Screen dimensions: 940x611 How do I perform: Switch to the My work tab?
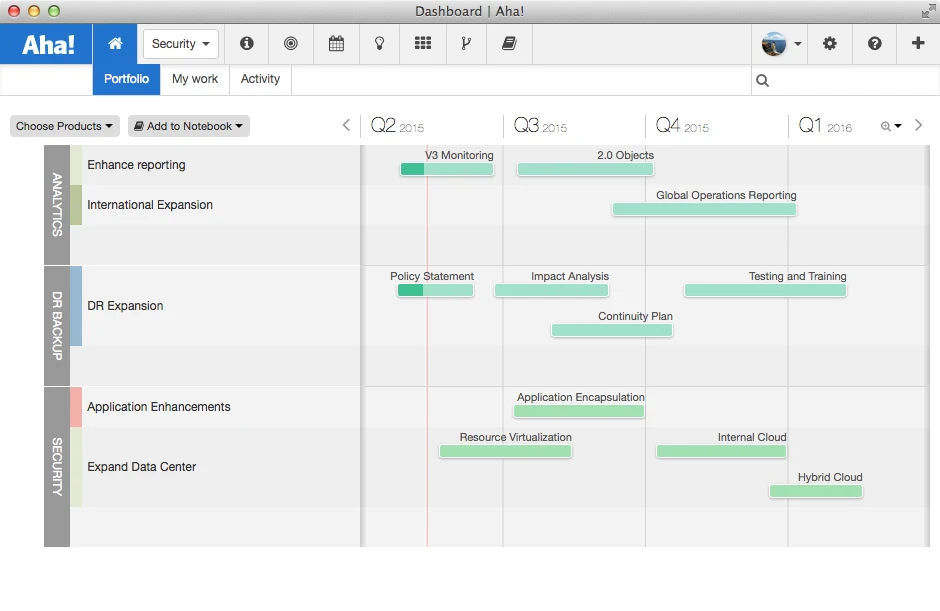tap(195, 79)
